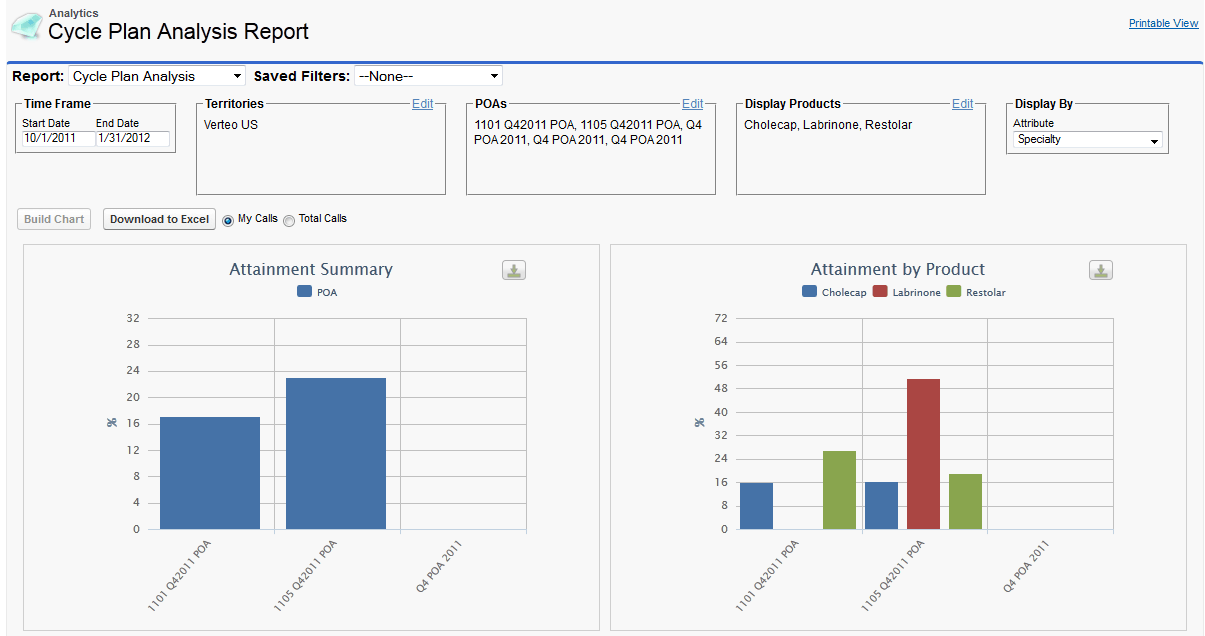Toggle the Restolar legend color swatch

[x=953, y=292]
